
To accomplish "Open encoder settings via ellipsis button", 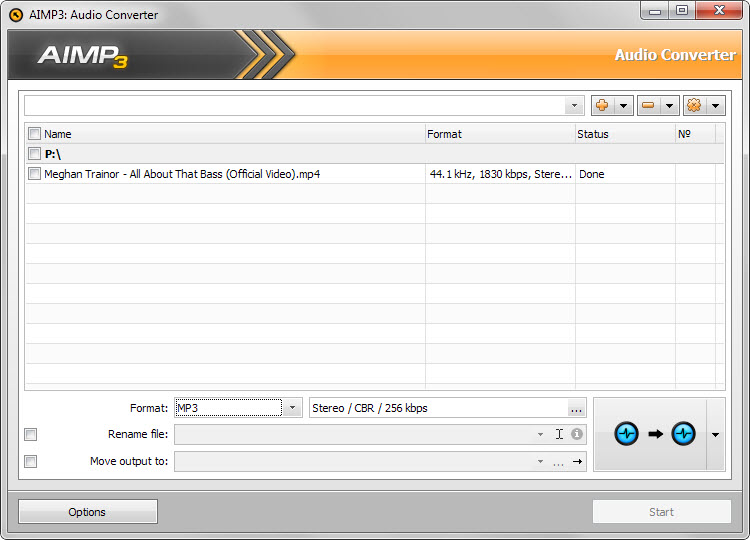I will coord(576,409).
